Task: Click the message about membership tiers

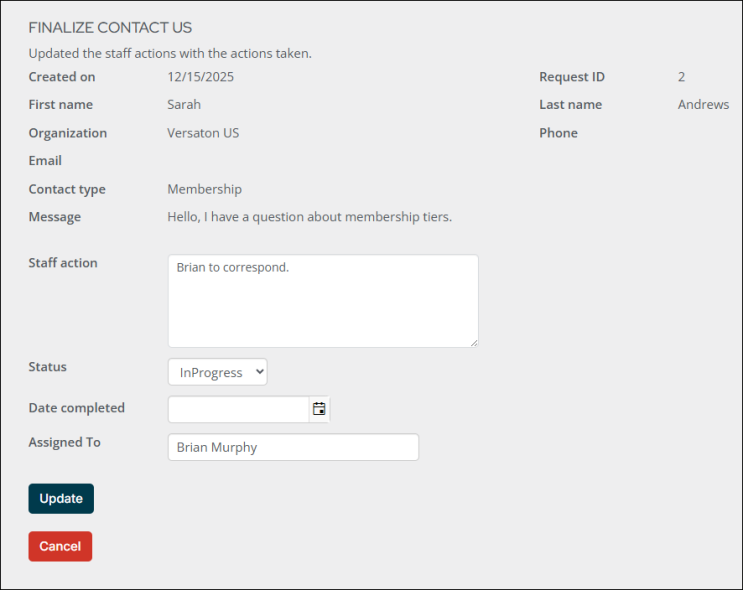Action: pos(309,217)
